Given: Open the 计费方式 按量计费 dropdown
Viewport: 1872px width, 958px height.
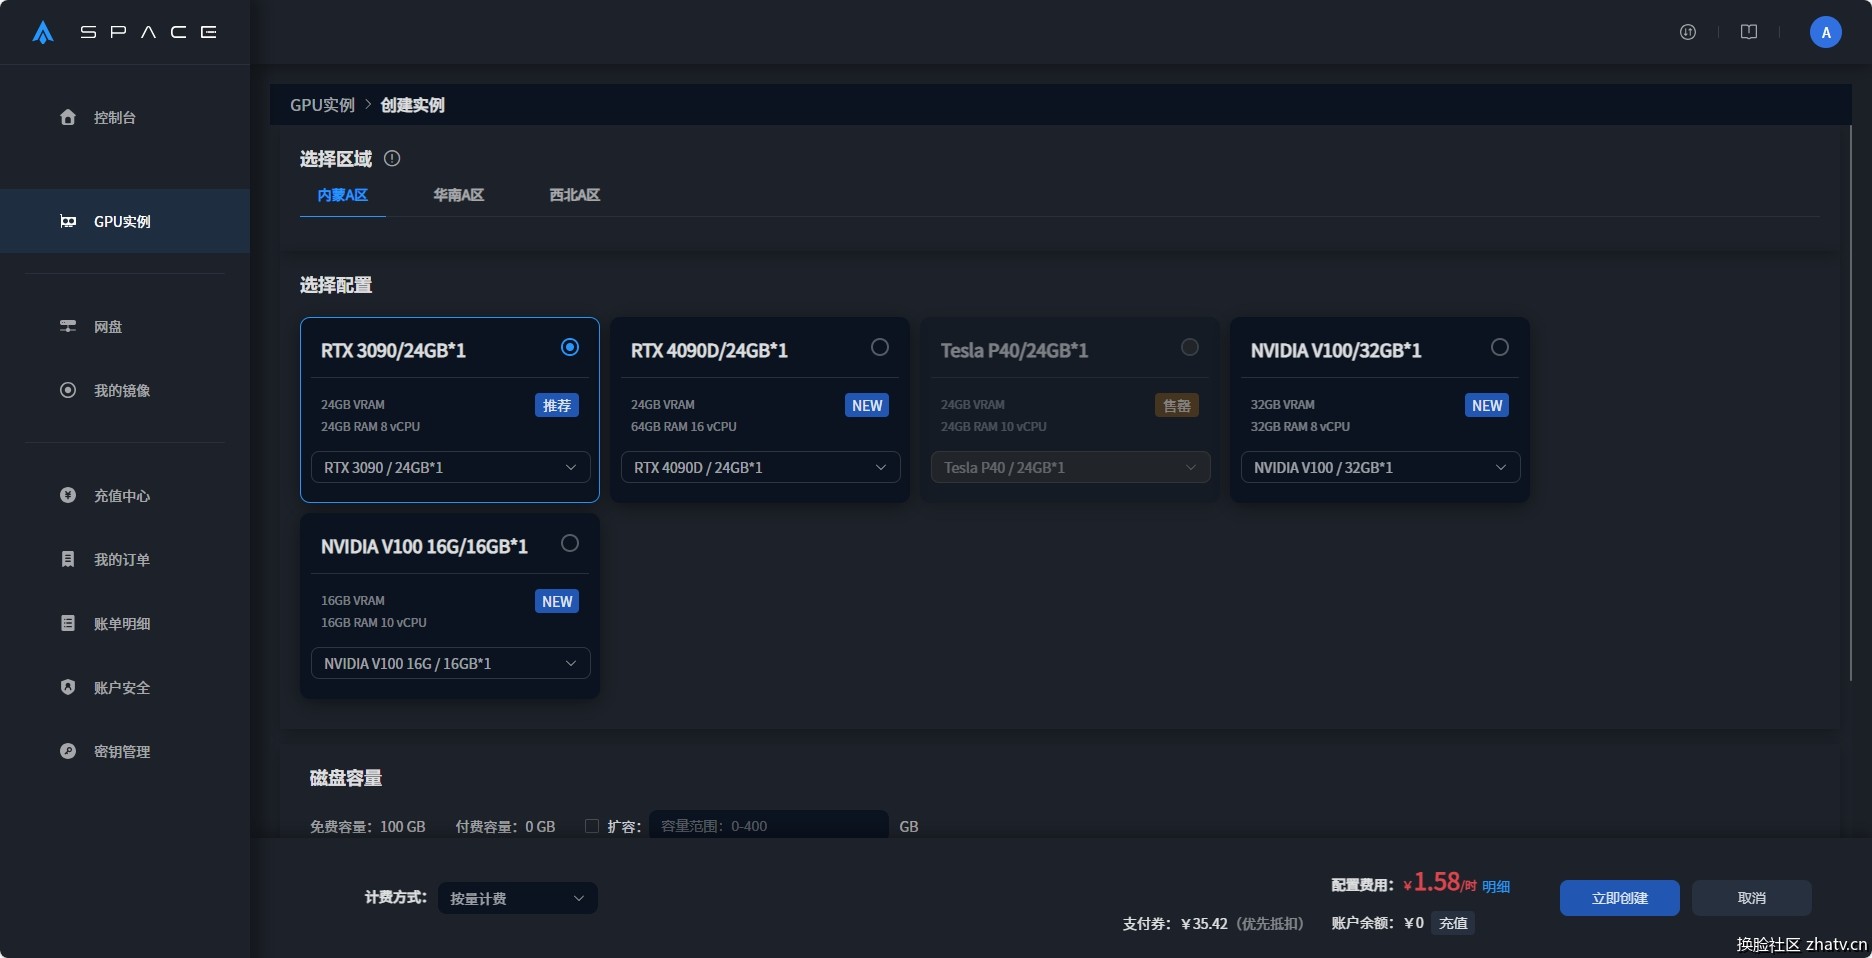Looking at the screenshot, I should click(518, 898).
